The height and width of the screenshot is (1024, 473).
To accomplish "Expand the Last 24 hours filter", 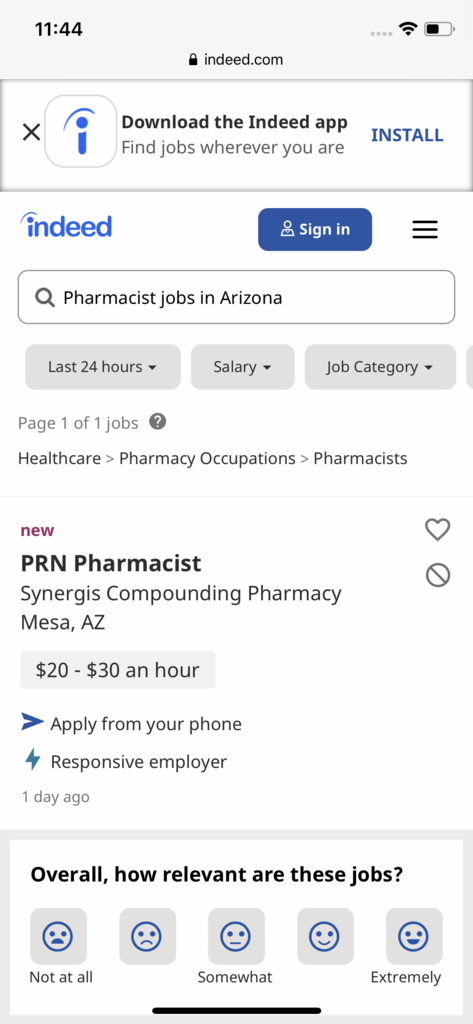I will pyautogui.click(x=103, y=367).
